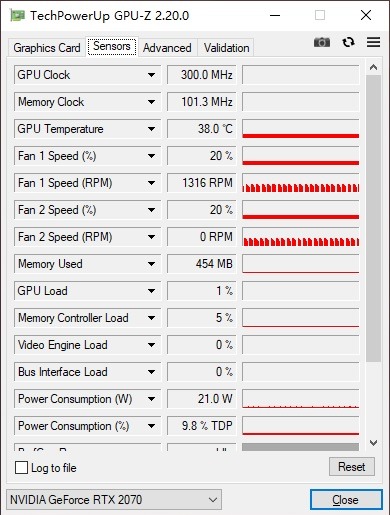
Task: Click the vertical scrollbar thumb
Action: [373, 218]
